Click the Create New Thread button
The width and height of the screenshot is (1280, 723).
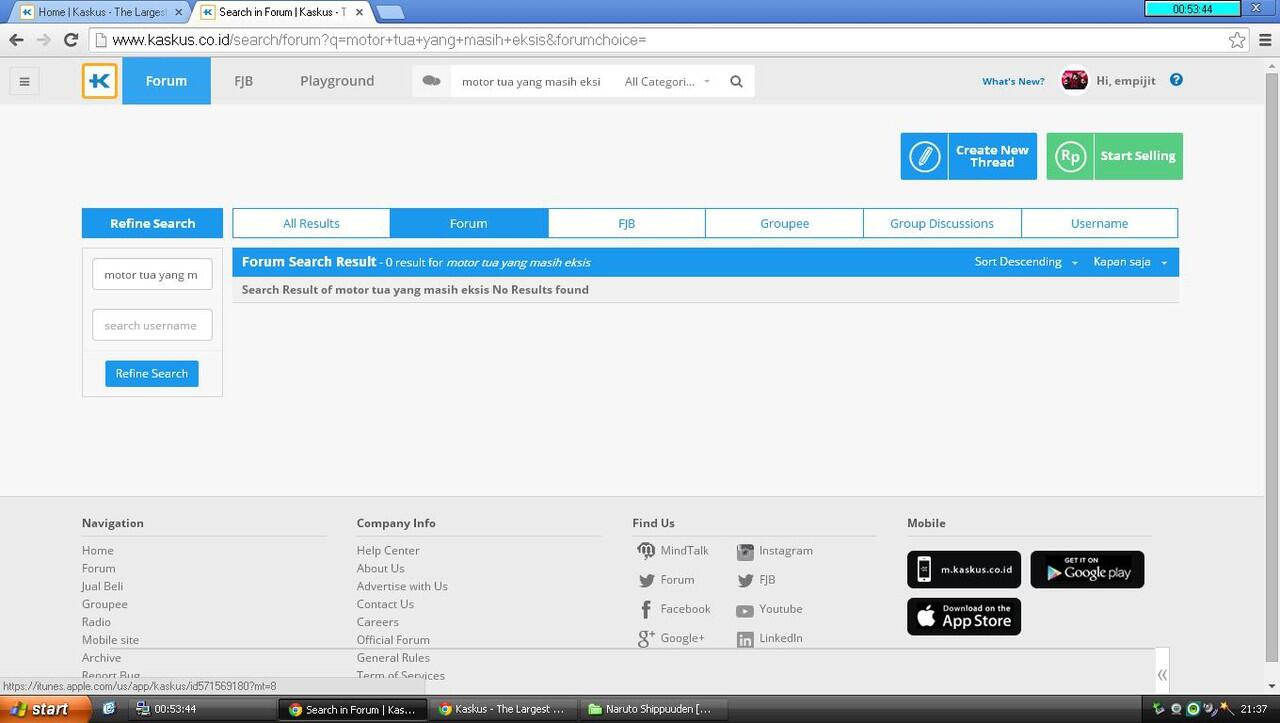[x=969, y=156]
